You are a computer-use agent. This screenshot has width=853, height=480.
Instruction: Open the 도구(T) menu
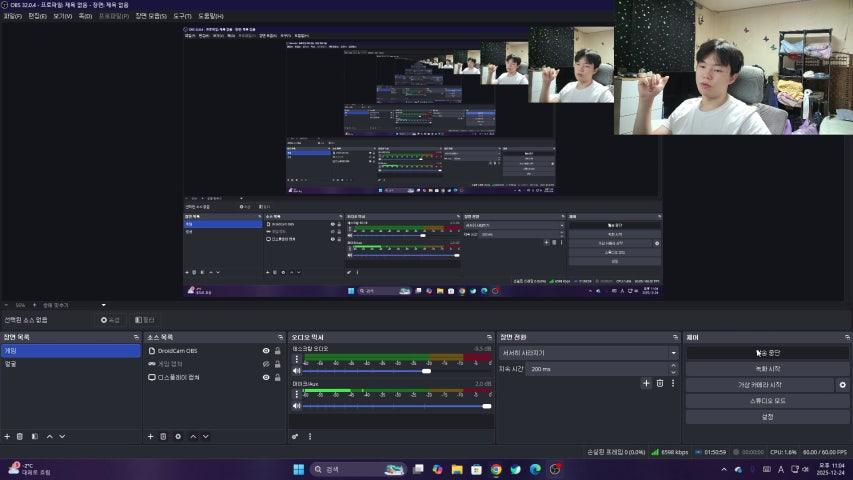[x=183, y=16]
